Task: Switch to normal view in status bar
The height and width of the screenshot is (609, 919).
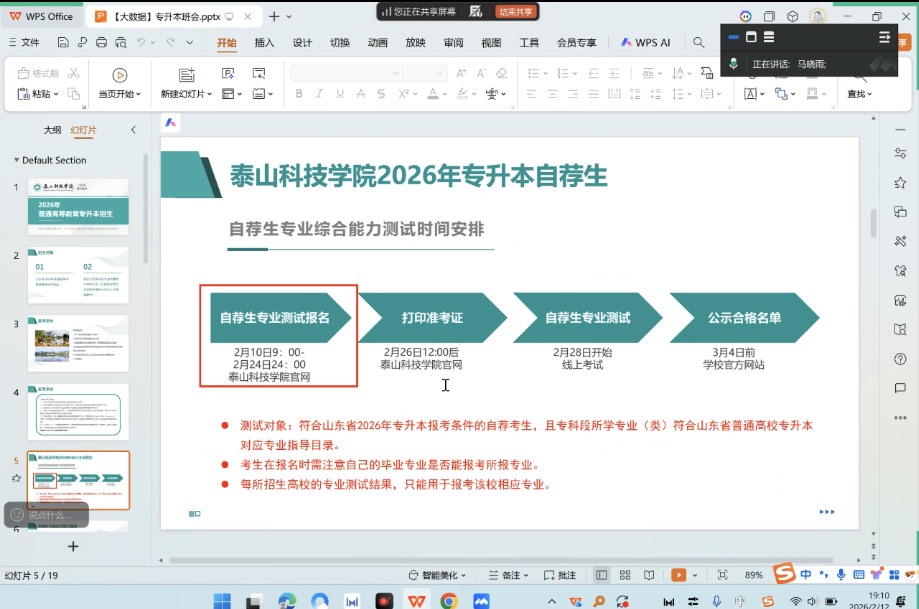Action: pos(601,575)
